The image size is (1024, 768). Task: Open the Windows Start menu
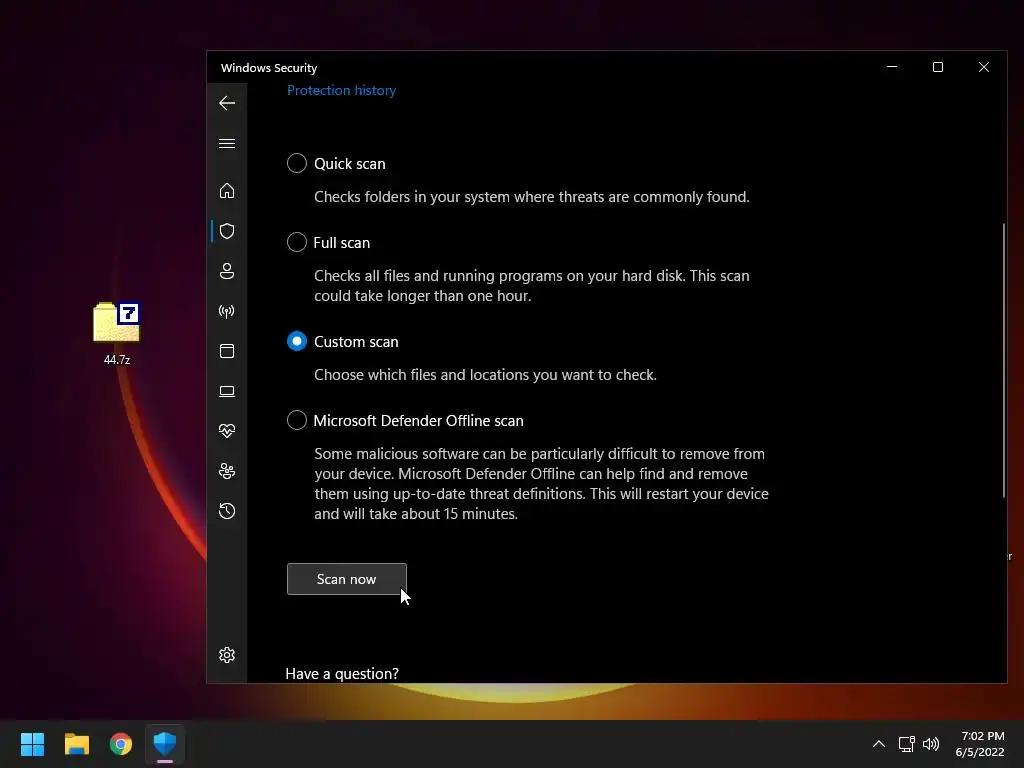pos(32,744)
